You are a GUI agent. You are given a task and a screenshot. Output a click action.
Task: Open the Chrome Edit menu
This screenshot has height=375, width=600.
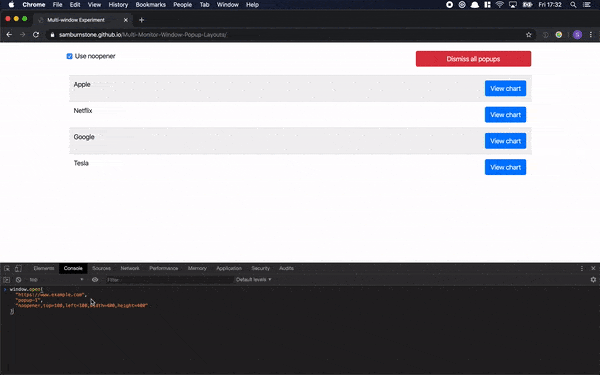click(x=75, y=5)
